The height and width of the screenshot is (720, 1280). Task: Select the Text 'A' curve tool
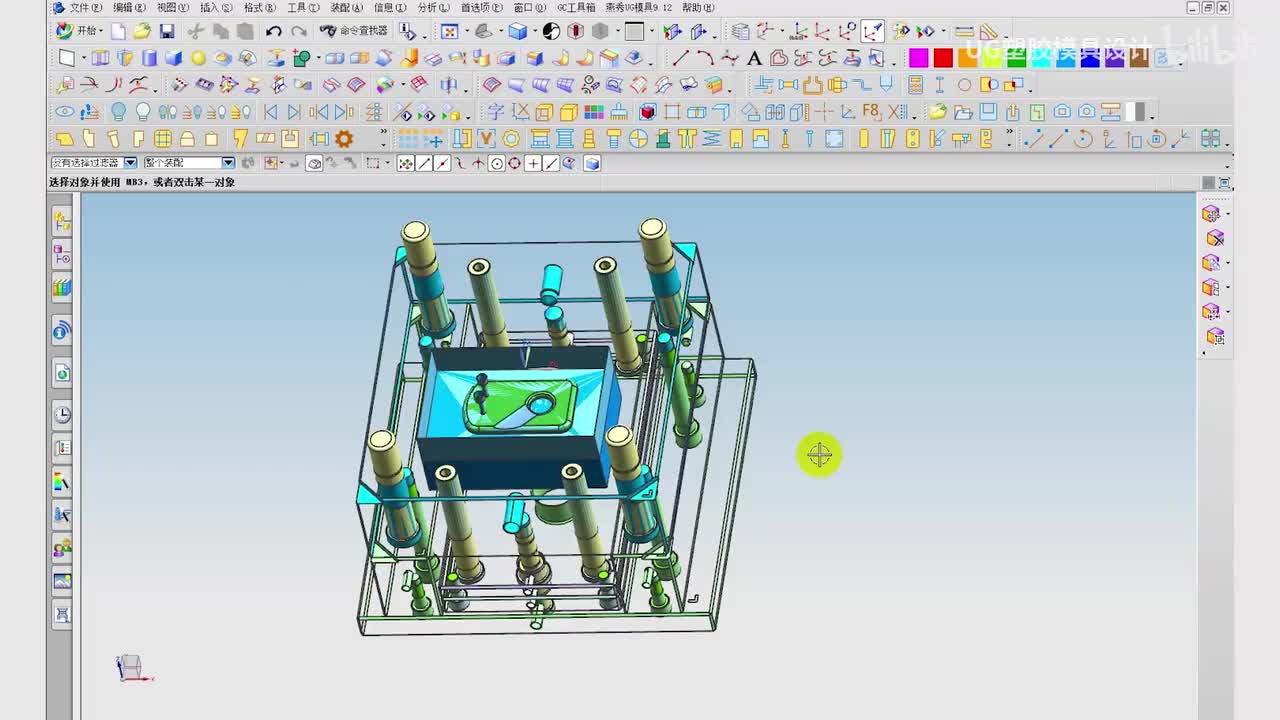click(754, 58)
